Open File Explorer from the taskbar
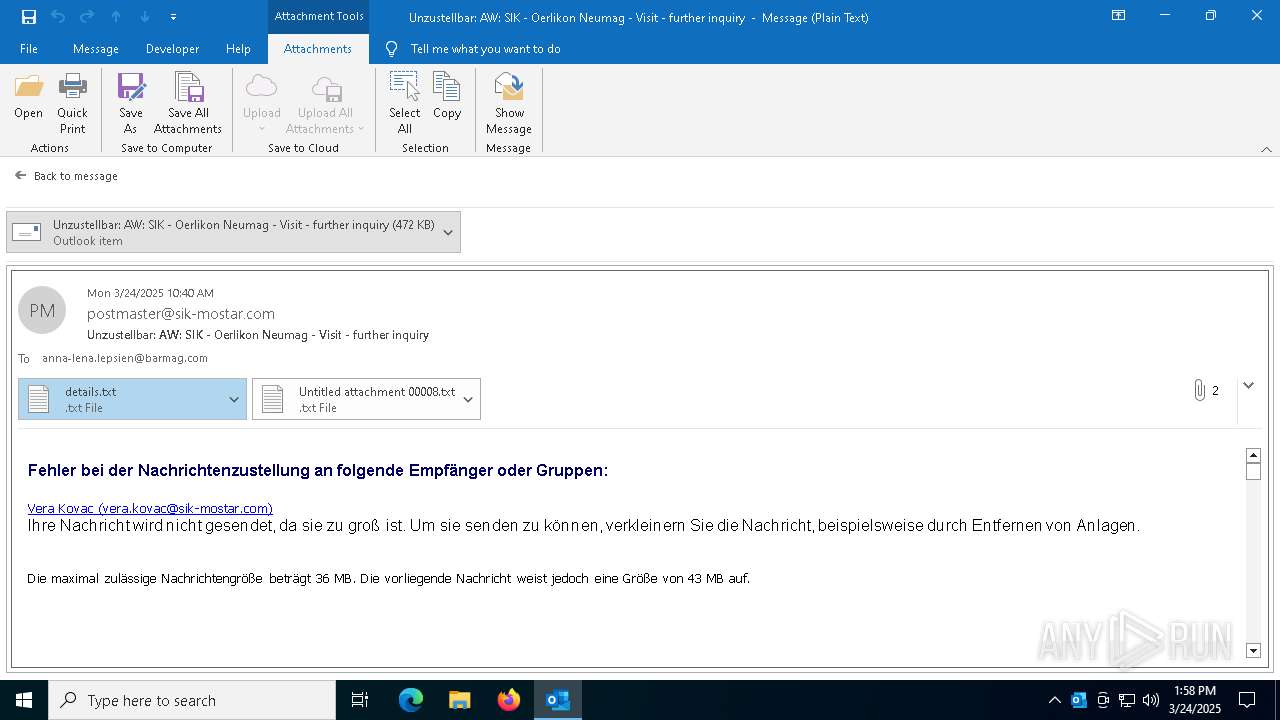1280x720 pixels. point(459,700)
